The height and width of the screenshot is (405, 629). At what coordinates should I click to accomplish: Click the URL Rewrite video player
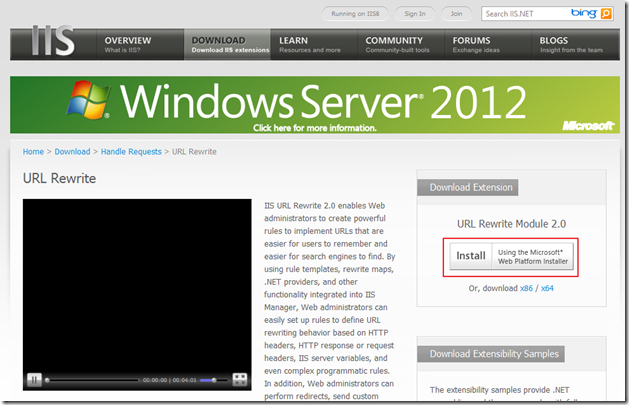point(137,294)
